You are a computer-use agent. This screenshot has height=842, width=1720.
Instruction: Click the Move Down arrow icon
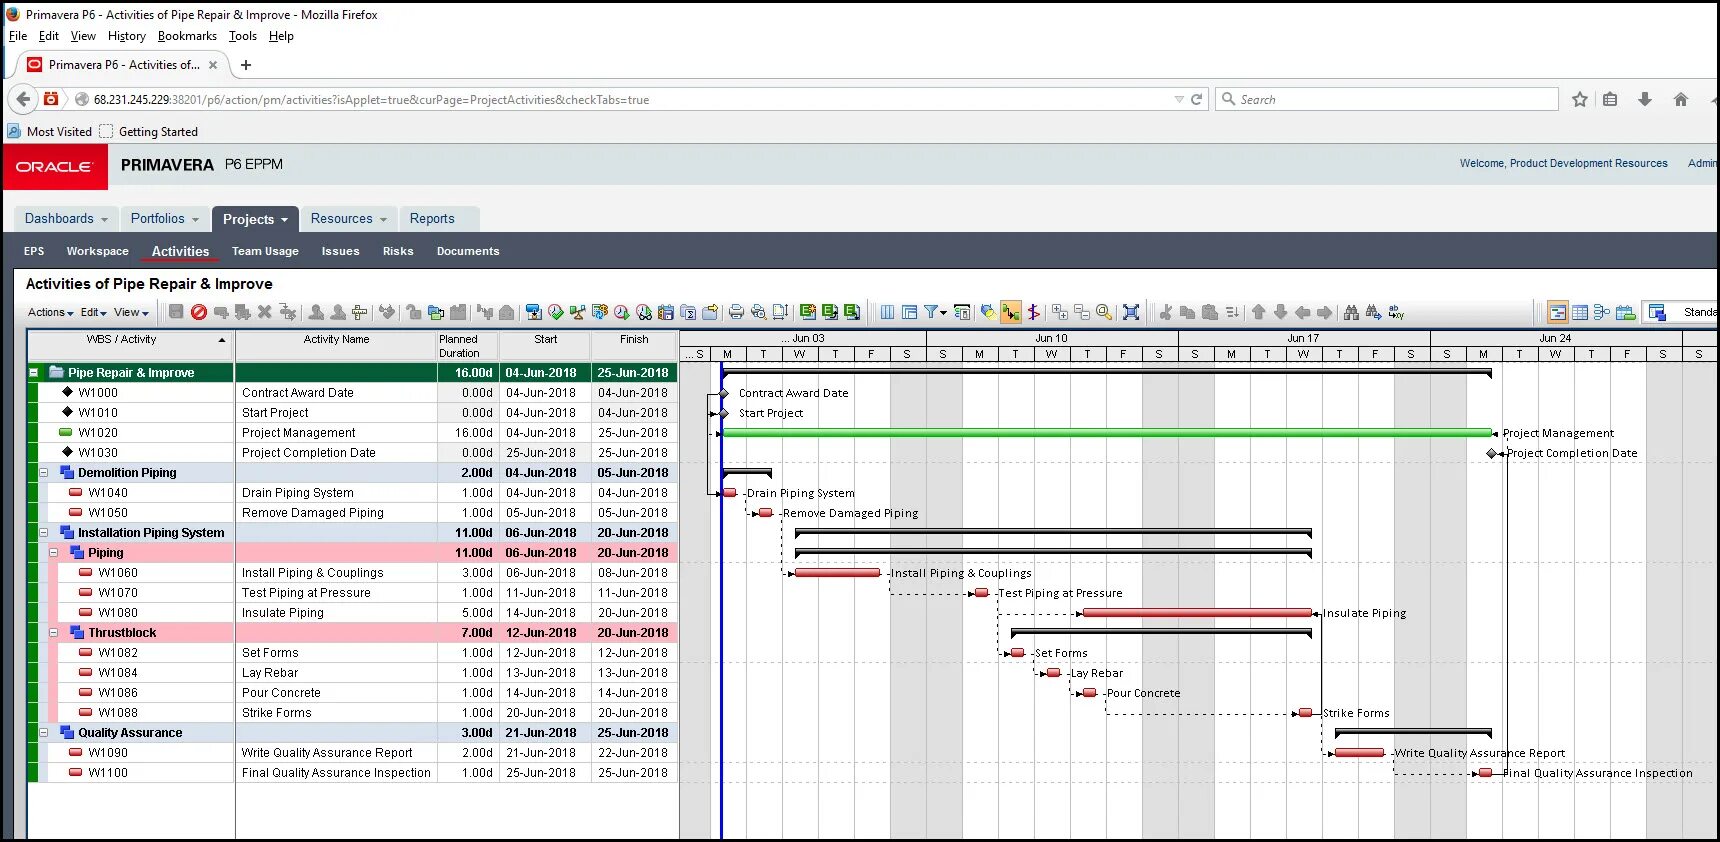pos(1280,312)
